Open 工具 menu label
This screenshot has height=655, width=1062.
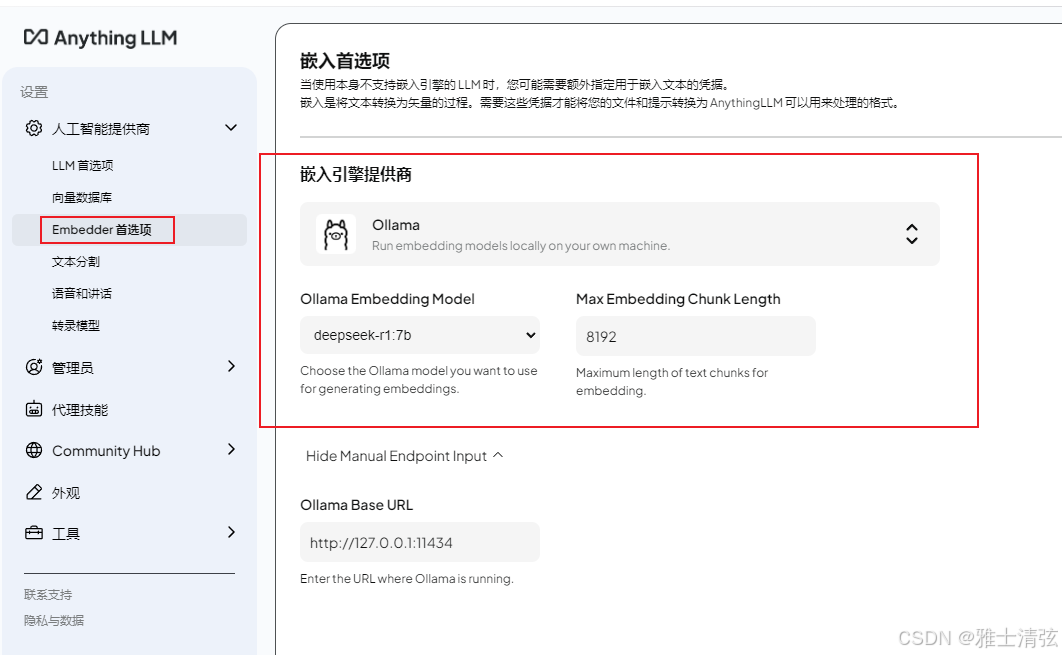[x=66, y=534]
